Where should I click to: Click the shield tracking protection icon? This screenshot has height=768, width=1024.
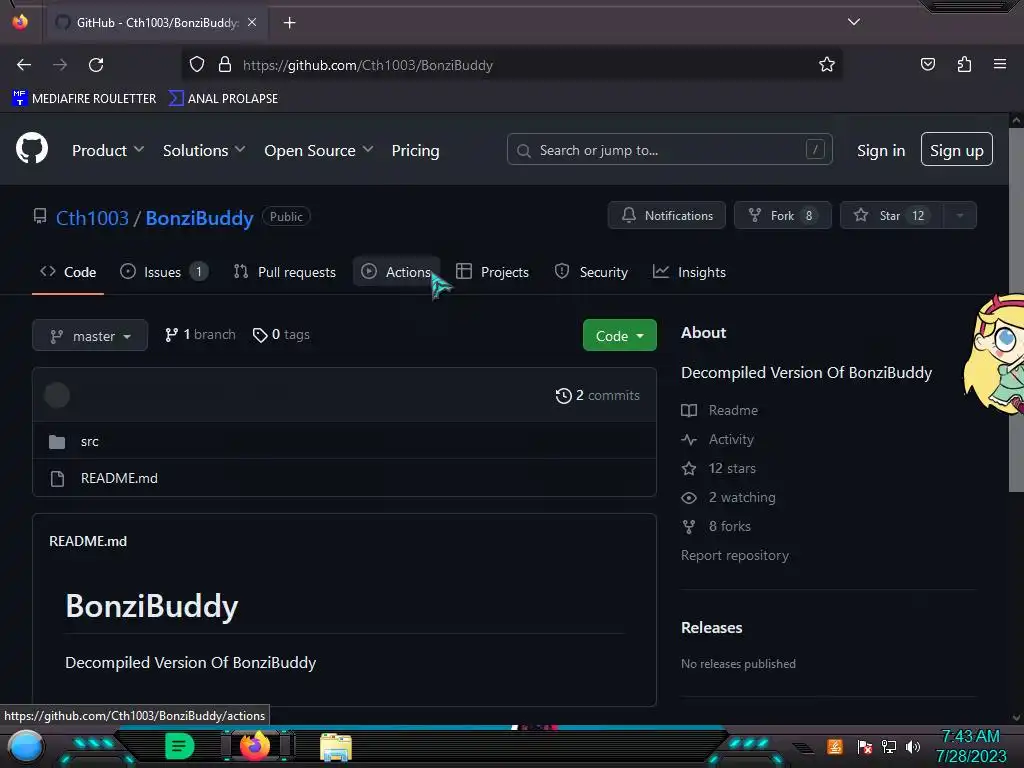(197, 65)
